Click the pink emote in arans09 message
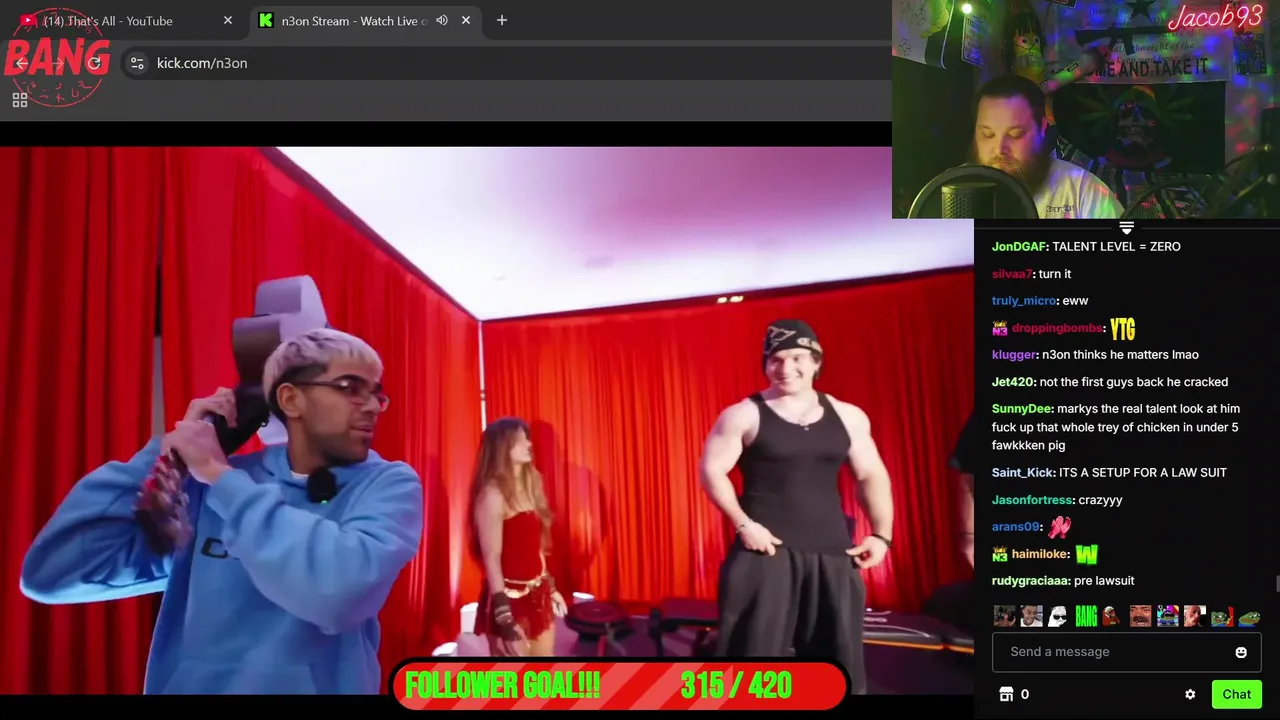This screenshot has width=1280, height=720. click(1059, 526)
